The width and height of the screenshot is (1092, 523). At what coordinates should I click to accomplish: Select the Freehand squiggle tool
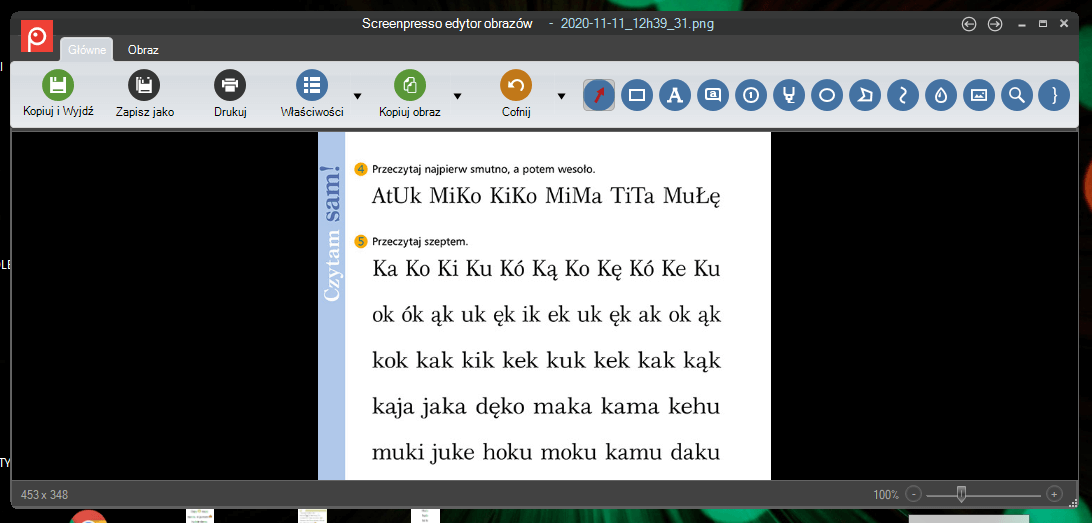point(903,95)
